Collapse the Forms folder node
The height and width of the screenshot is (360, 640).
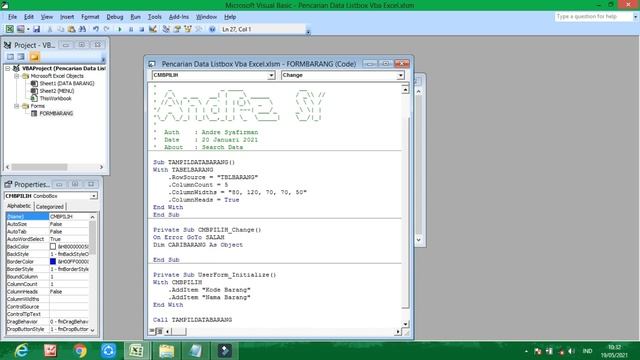click(x=17, y=106)
